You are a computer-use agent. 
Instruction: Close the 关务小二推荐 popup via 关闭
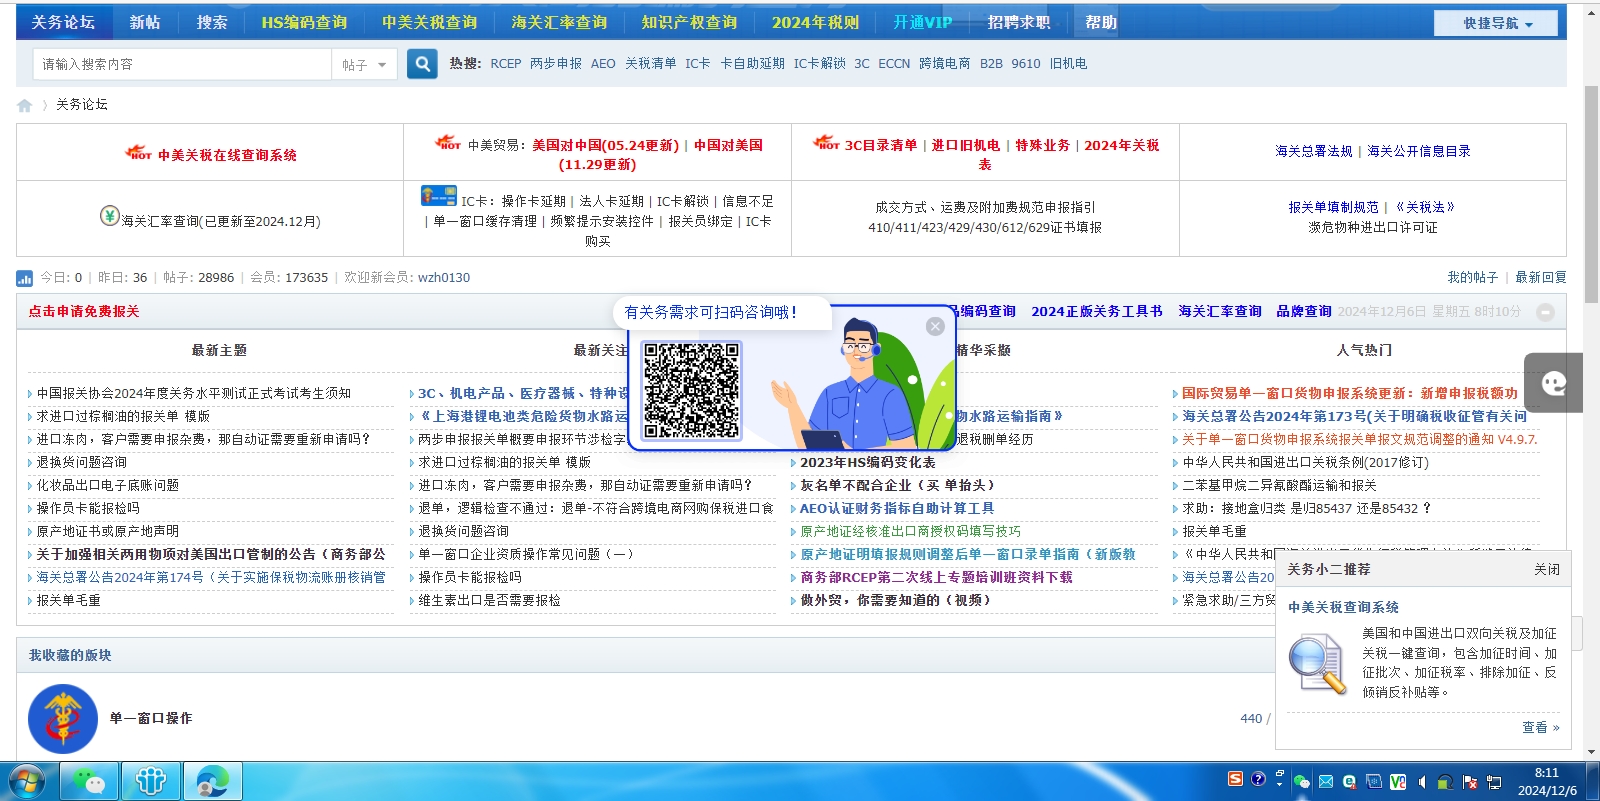(x=1546, y=569)
